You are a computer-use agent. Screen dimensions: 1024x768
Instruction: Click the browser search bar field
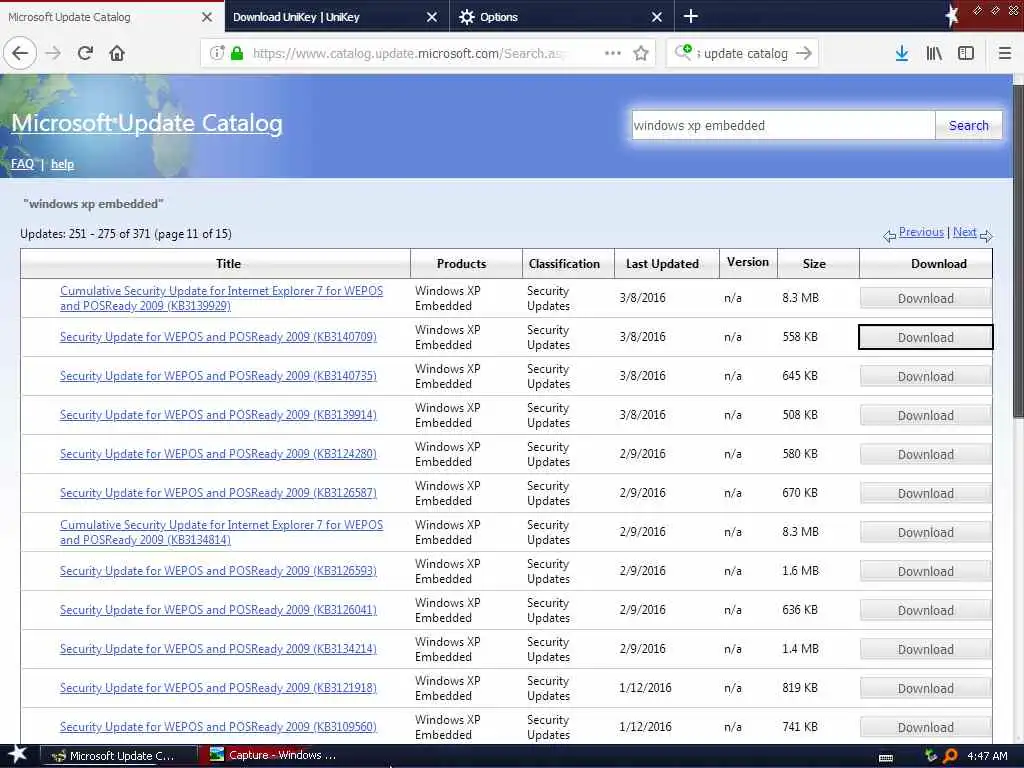(744, 54)
